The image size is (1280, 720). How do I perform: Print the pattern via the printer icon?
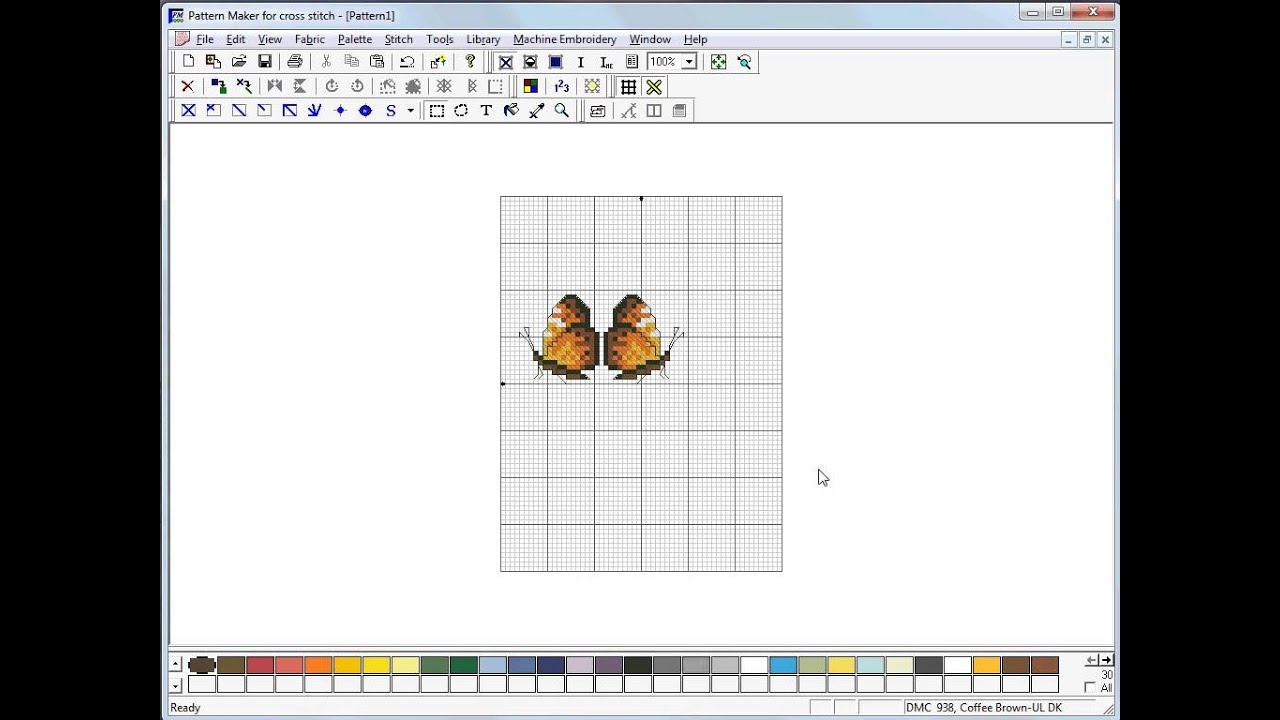click(295, 62)
